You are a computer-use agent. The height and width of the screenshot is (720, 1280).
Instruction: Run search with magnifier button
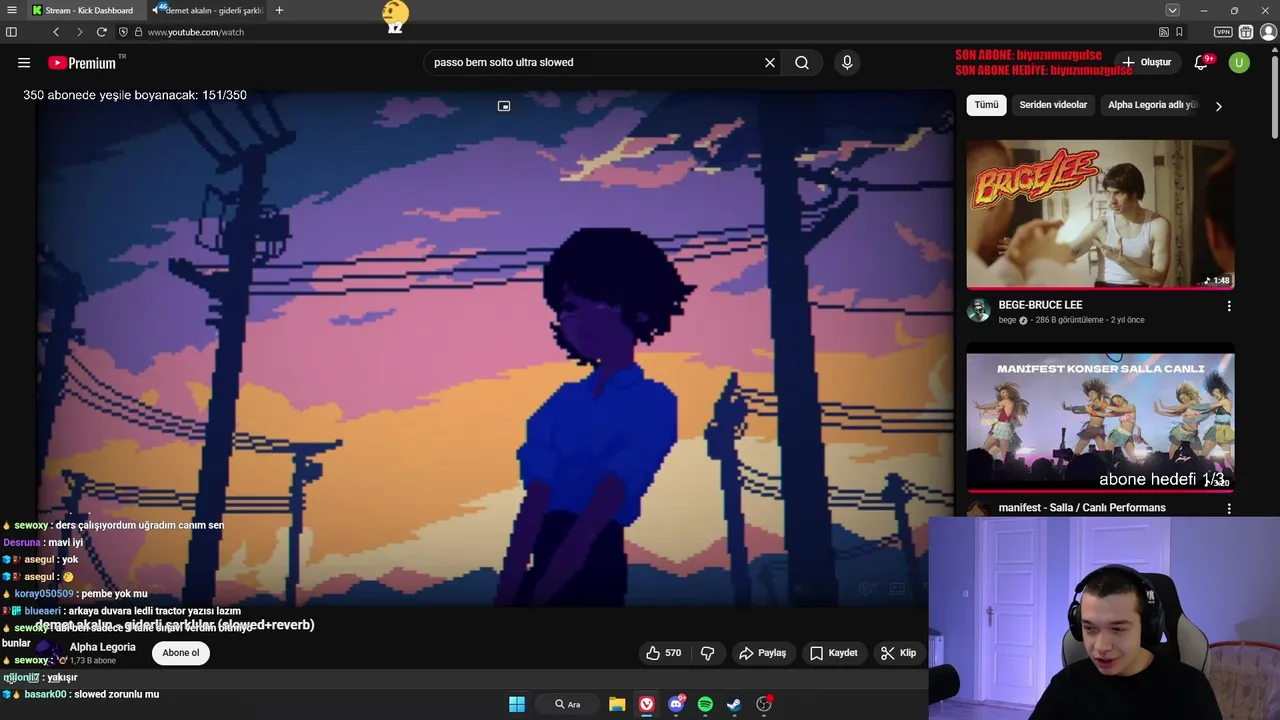[x=802, y=62]
